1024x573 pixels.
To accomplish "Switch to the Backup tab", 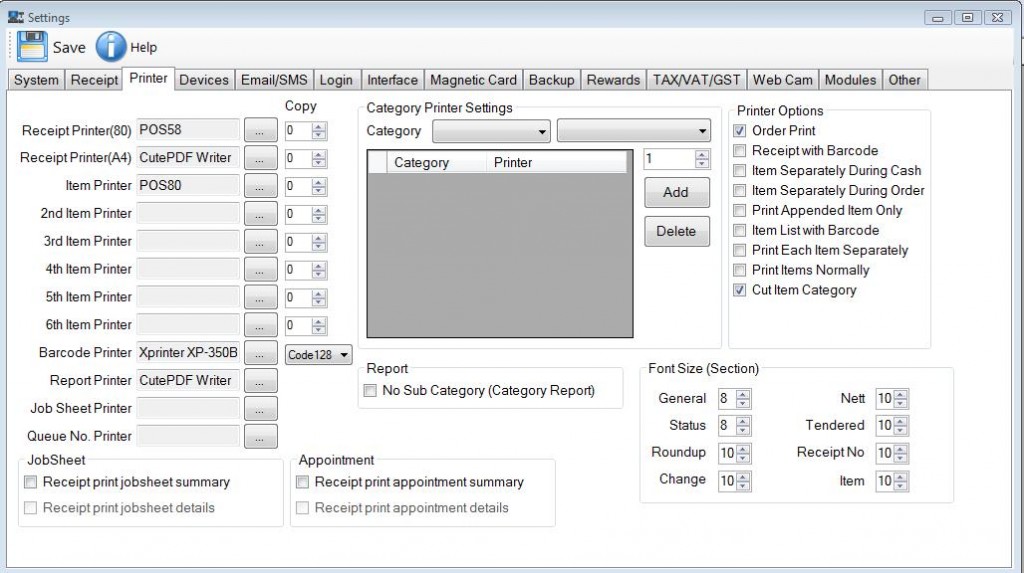I will [x=552, y=80].
